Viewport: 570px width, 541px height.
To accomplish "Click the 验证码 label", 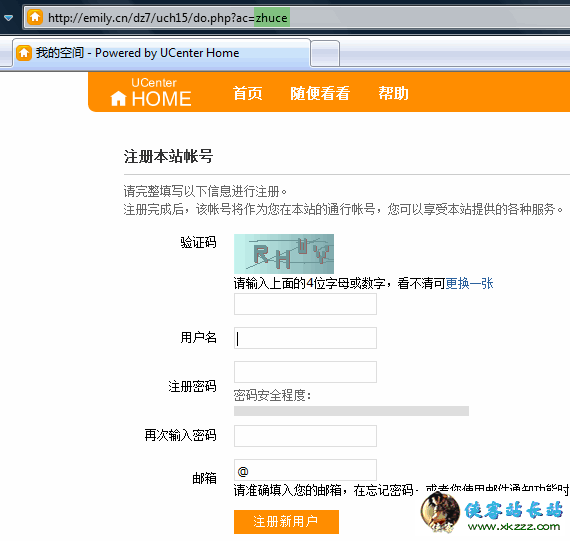I will point(198,242).
